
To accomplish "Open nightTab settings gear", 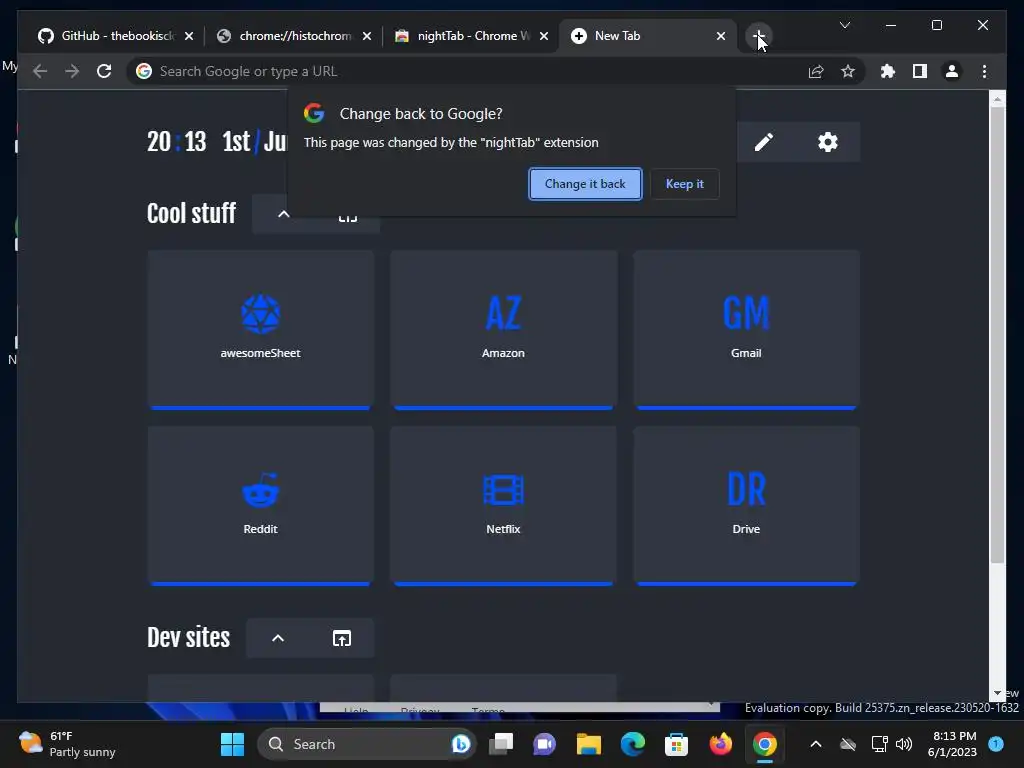I will coord(827,142).
